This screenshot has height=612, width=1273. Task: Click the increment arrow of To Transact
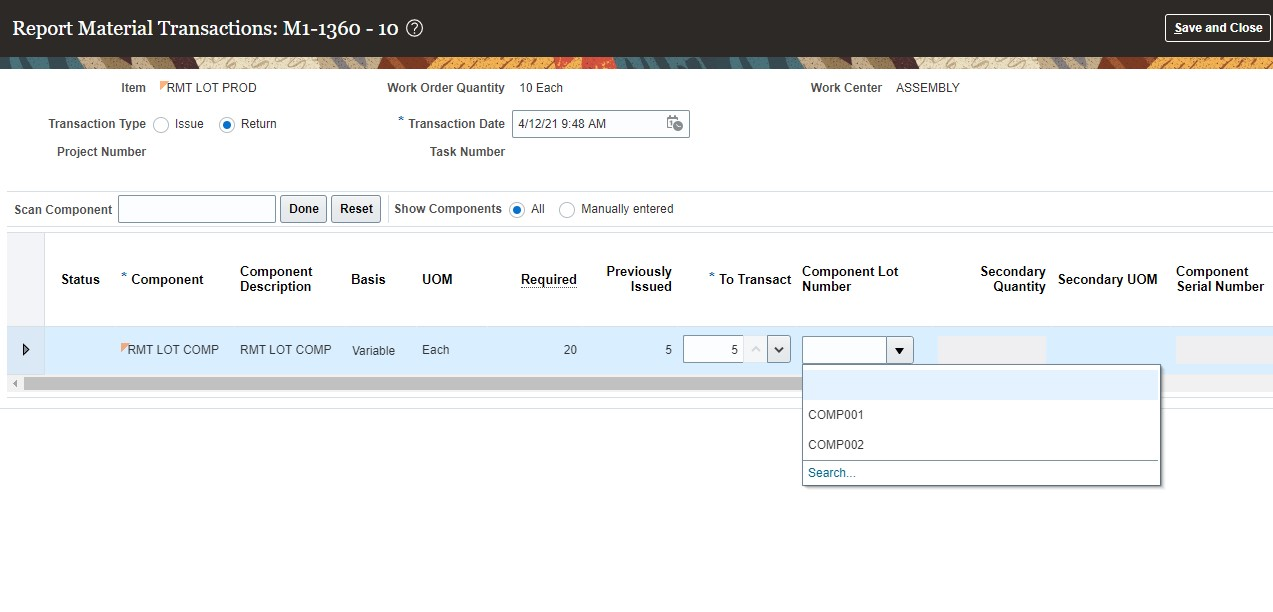pos(755,350)
